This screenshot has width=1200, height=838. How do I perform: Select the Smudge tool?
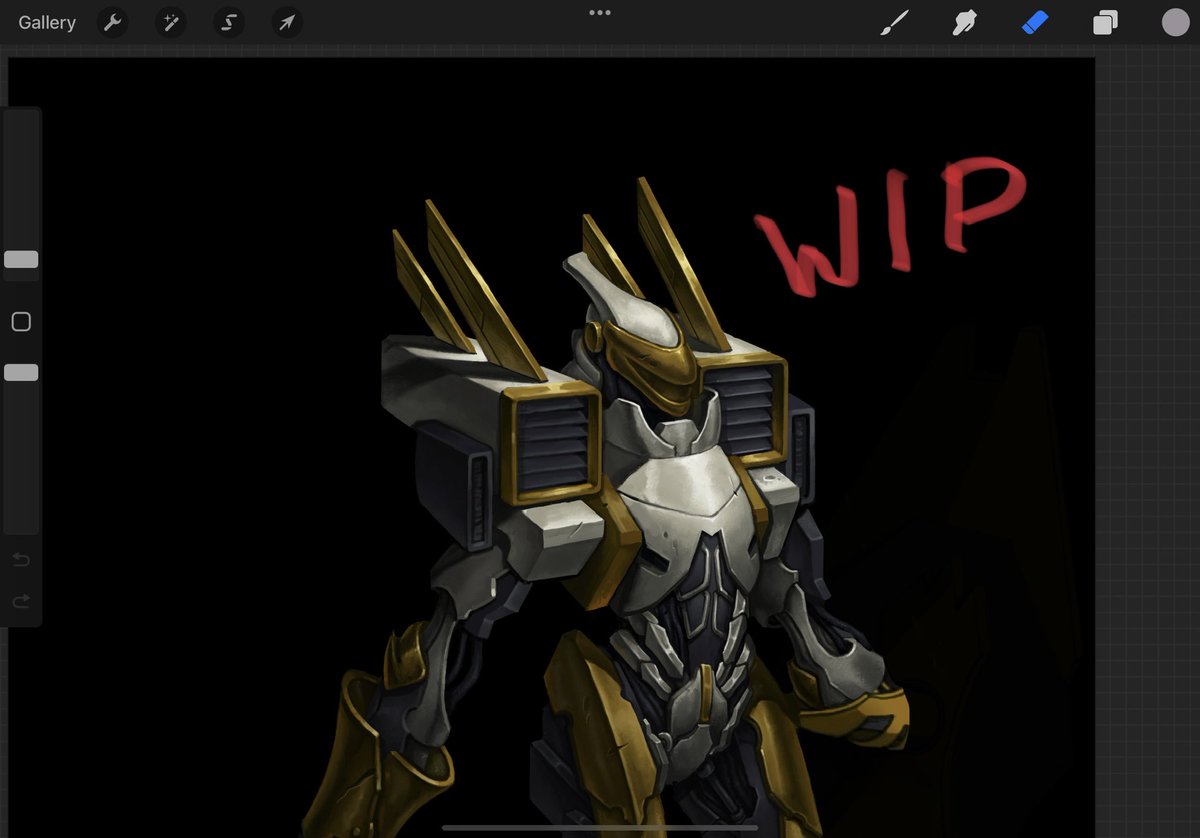coord(964,22)
